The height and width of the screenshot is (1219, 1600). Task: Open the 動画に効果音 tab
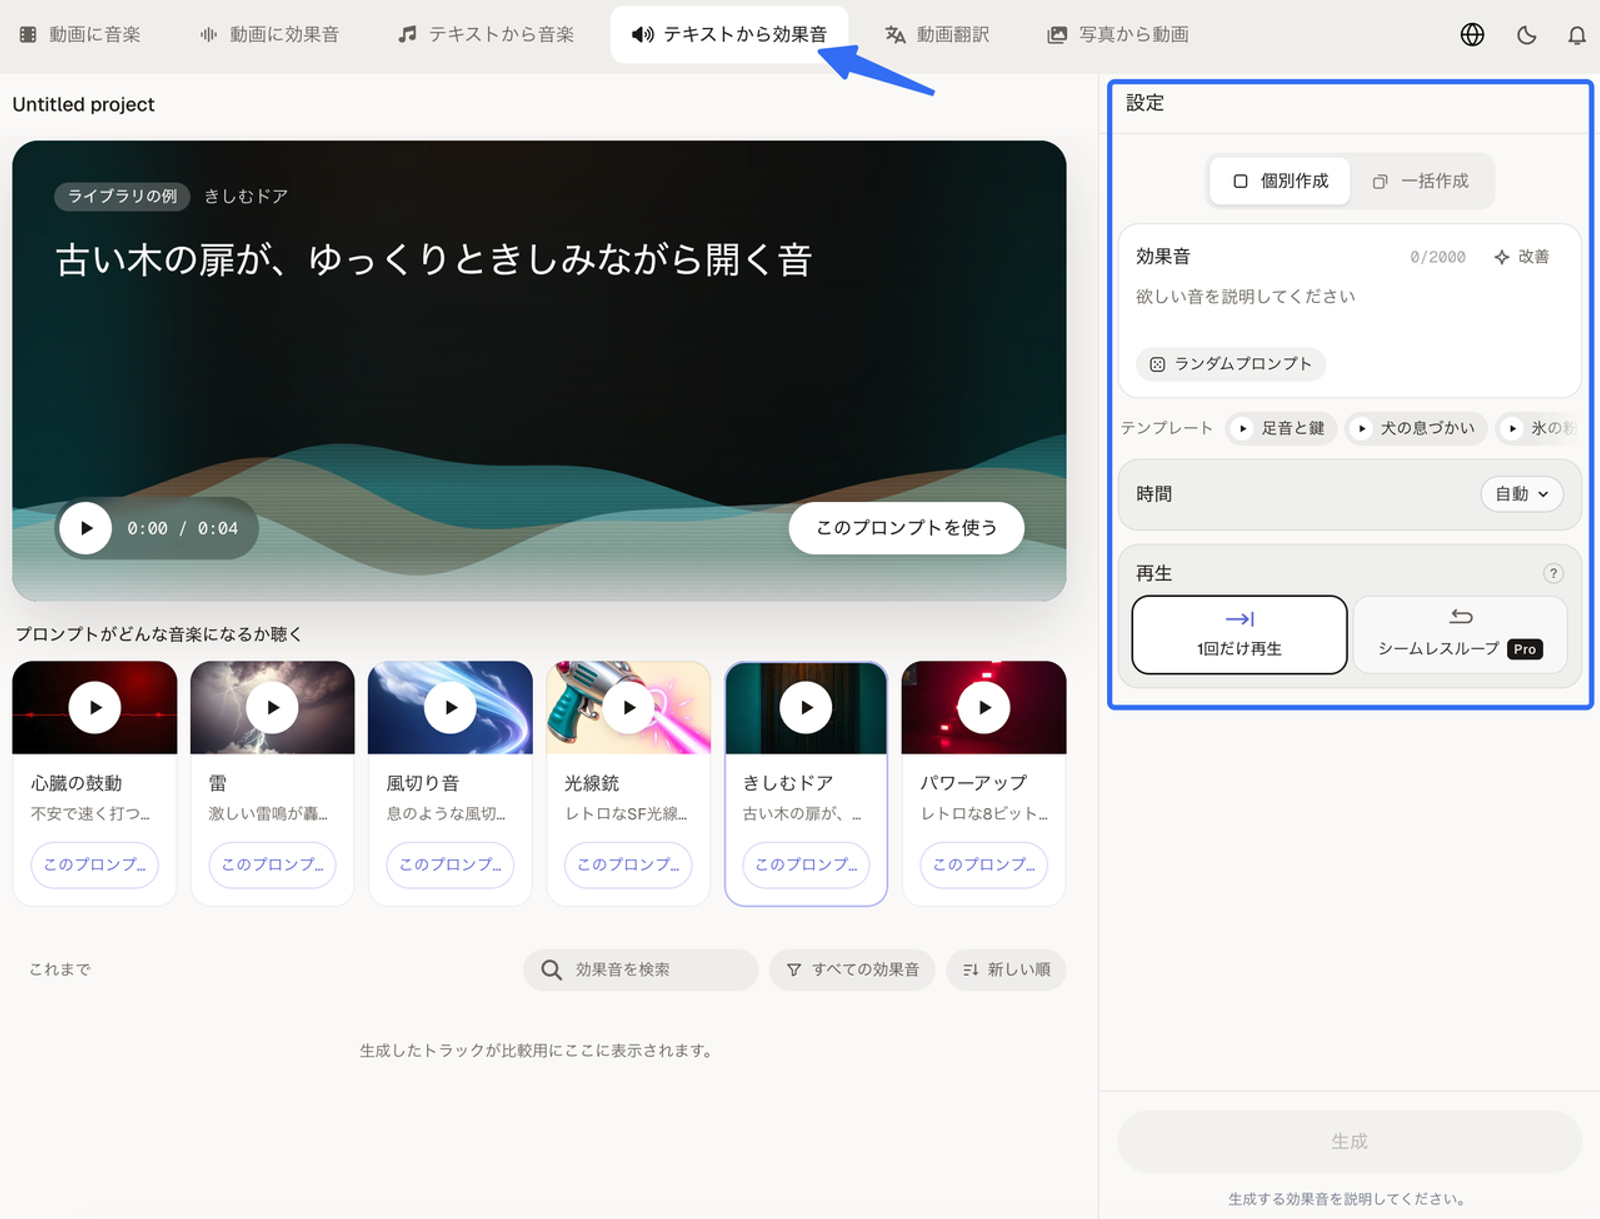[x=270, y=35]
